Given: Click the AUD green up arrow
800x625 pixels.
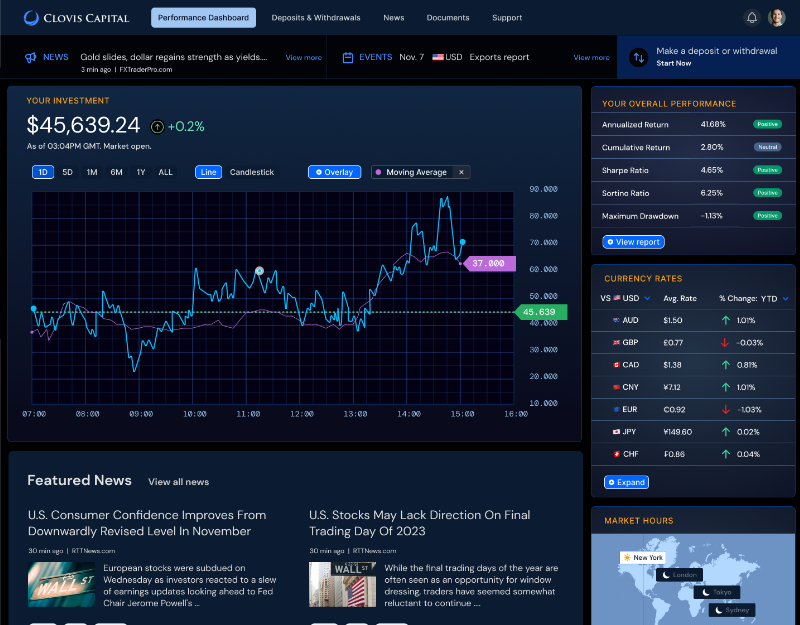Looking at the screenshot, I should click(725, 320).
